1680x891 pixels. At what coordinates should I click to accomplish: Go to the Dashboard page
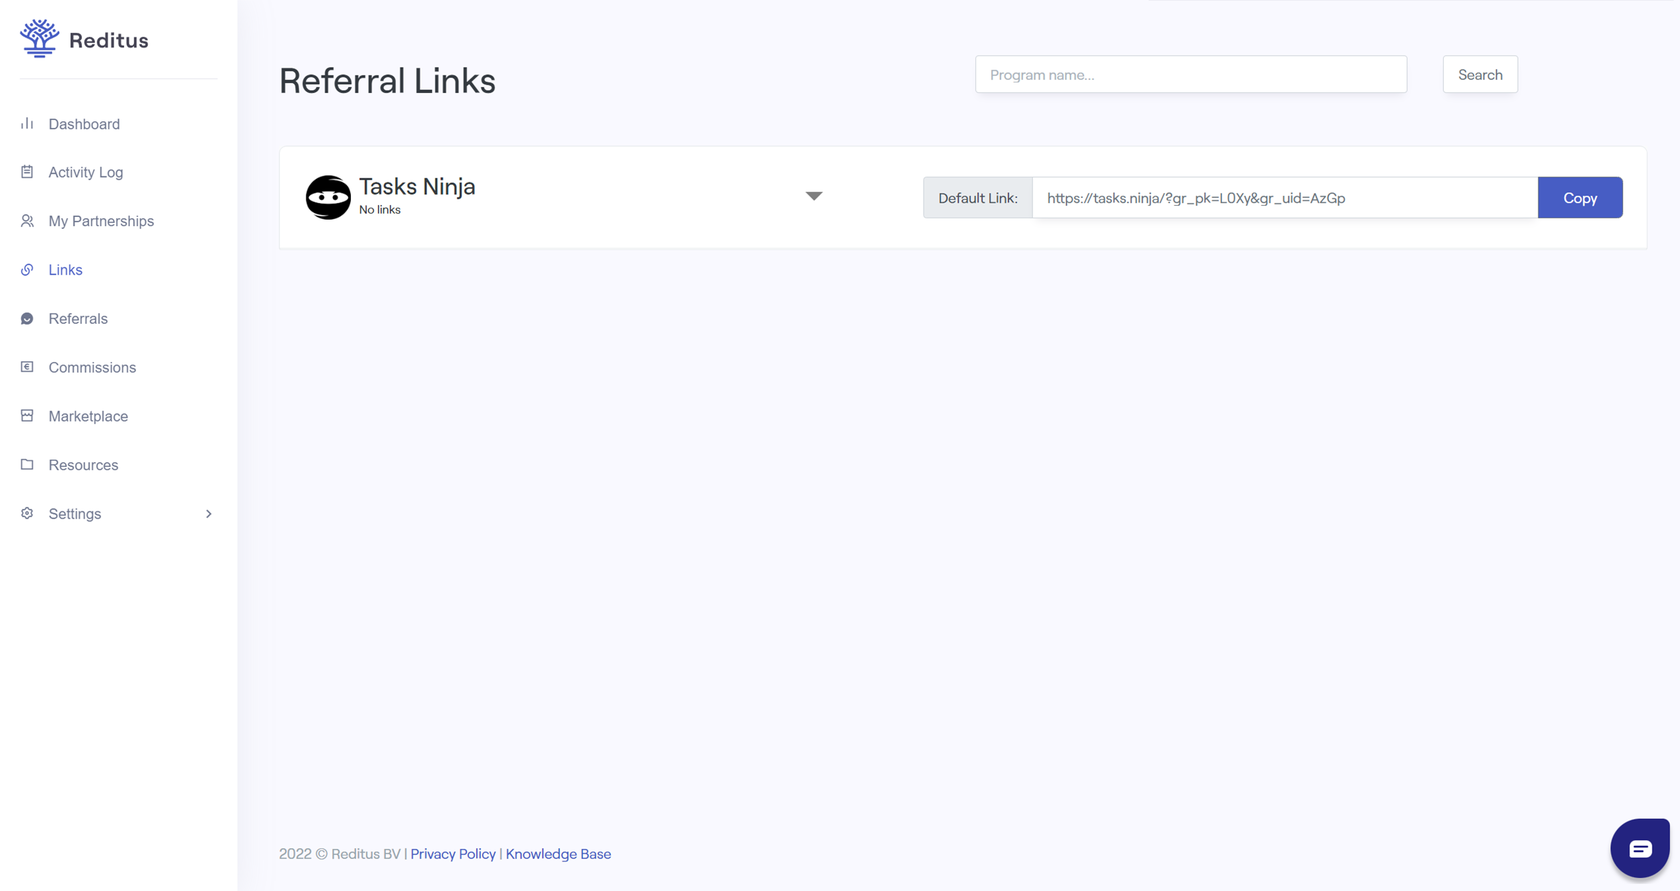pos(84,124)
